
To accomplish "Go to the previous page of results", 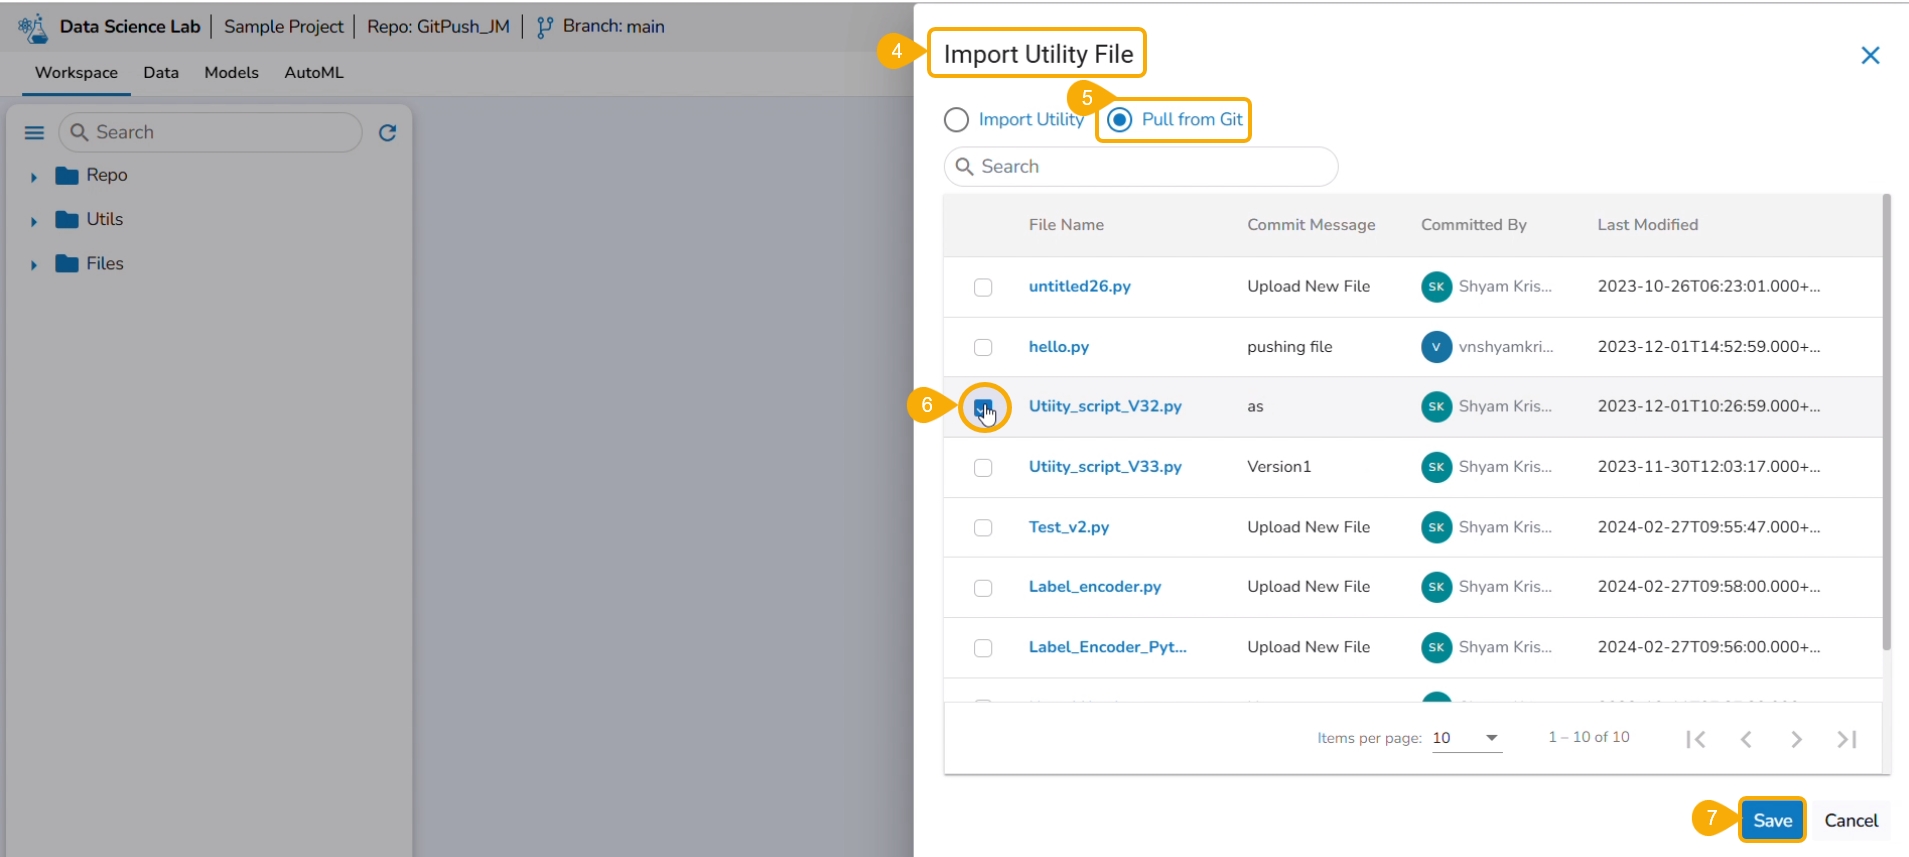I will (x=1746, y=739).
